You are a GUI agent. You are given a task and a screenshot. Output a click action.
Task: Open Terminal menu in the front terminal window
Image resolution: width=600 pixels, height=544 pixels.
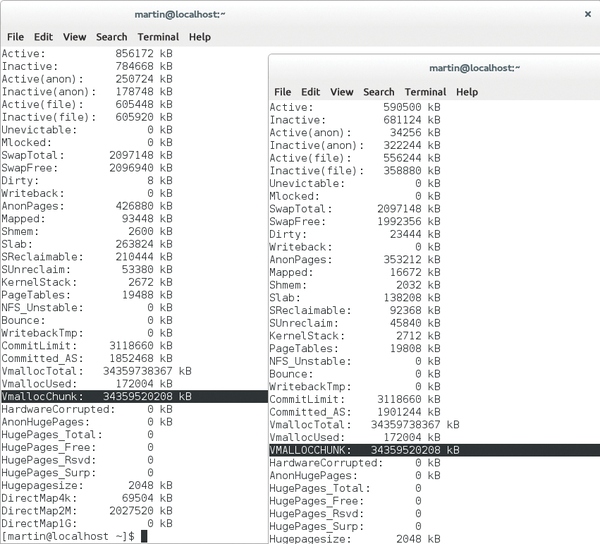(425, 92)
